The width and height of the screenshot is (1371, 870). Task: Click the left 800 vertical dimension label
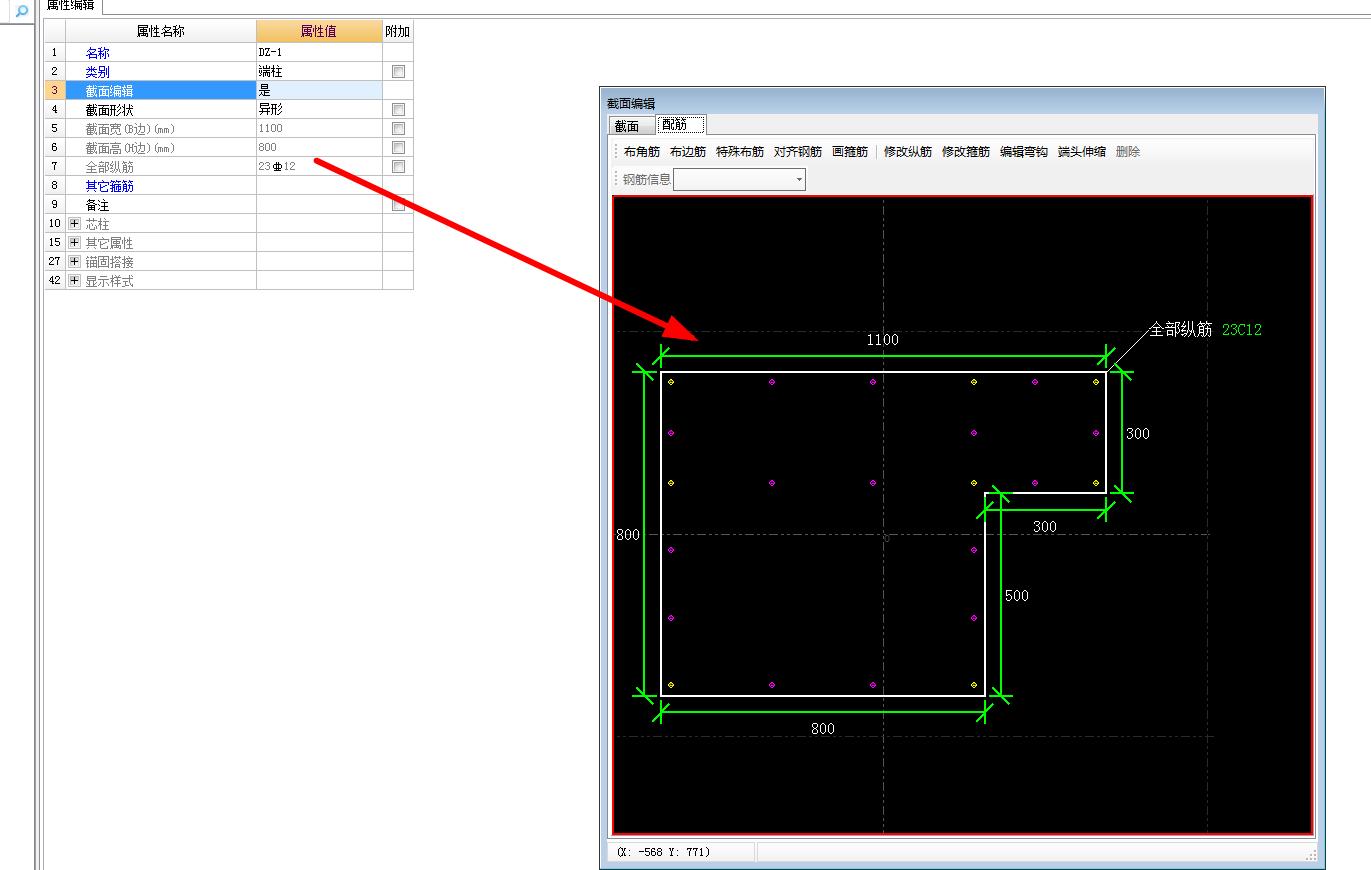627,535
